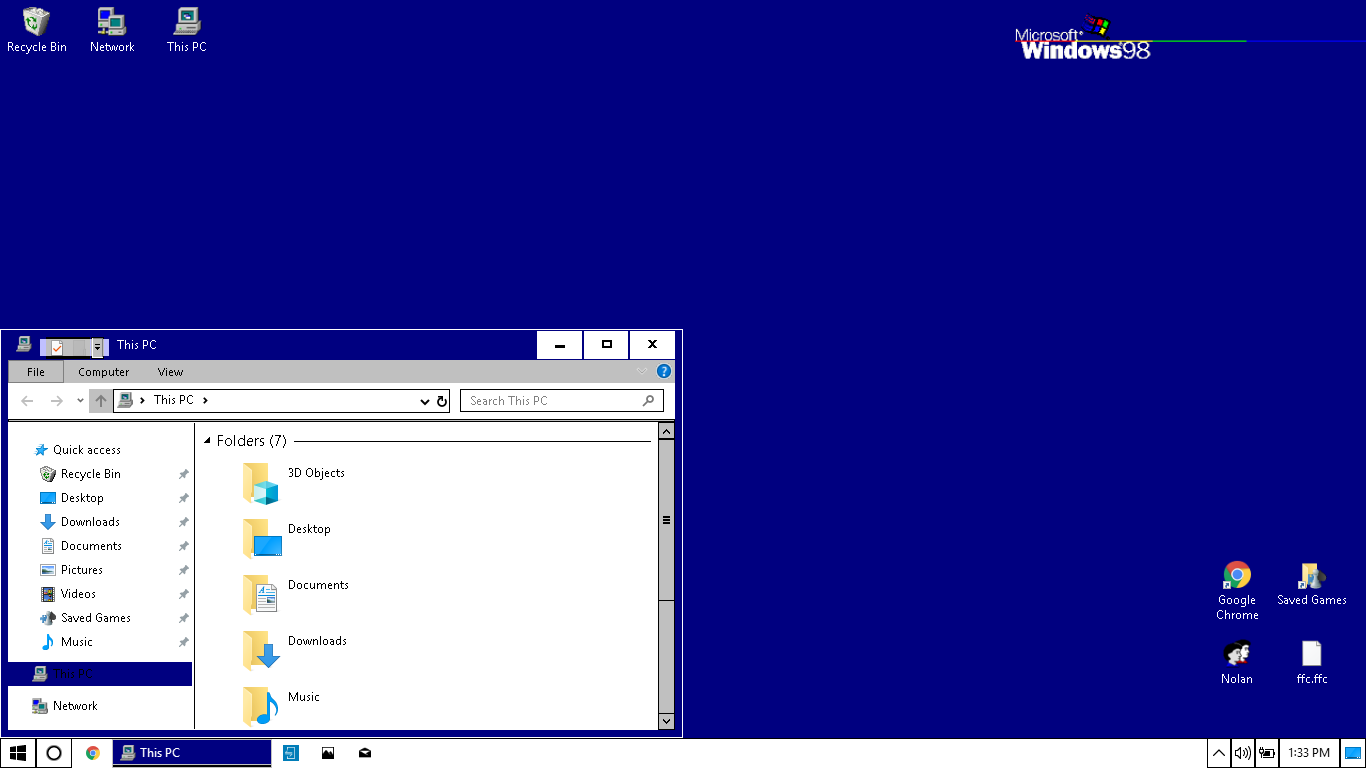Open the View menu
1366x768 pixels.
(x=170, y=371)
